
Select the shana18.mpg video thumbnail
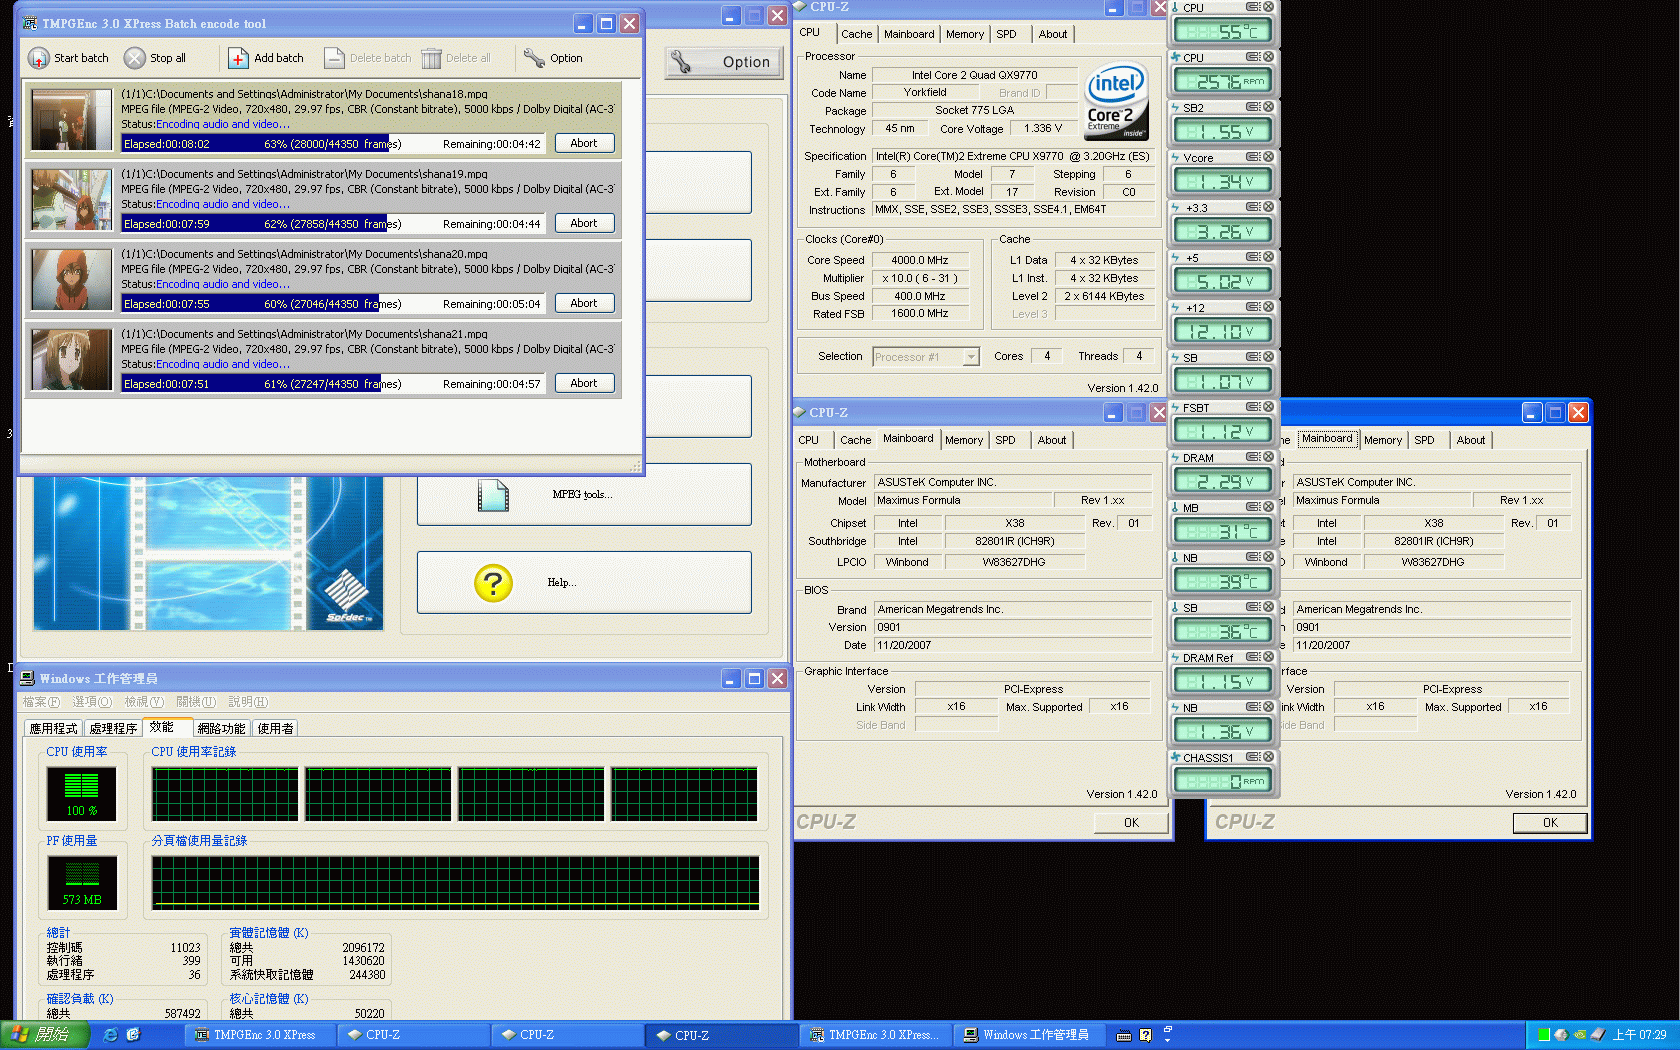pyautogui.click(x=71, y=119)
